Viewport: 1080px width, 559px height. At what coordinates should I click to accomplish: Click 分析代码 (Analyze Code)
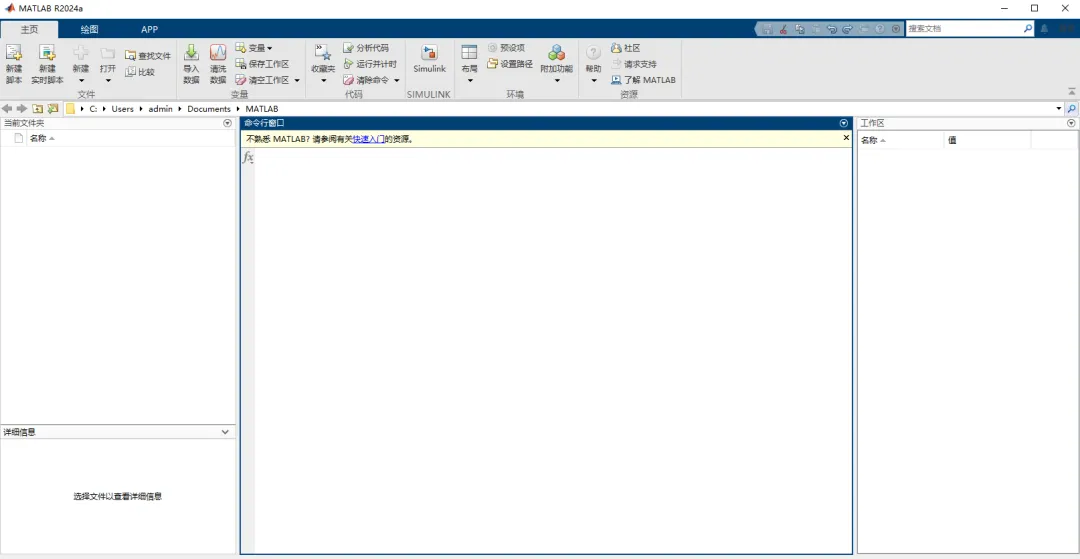pos(366,48)
